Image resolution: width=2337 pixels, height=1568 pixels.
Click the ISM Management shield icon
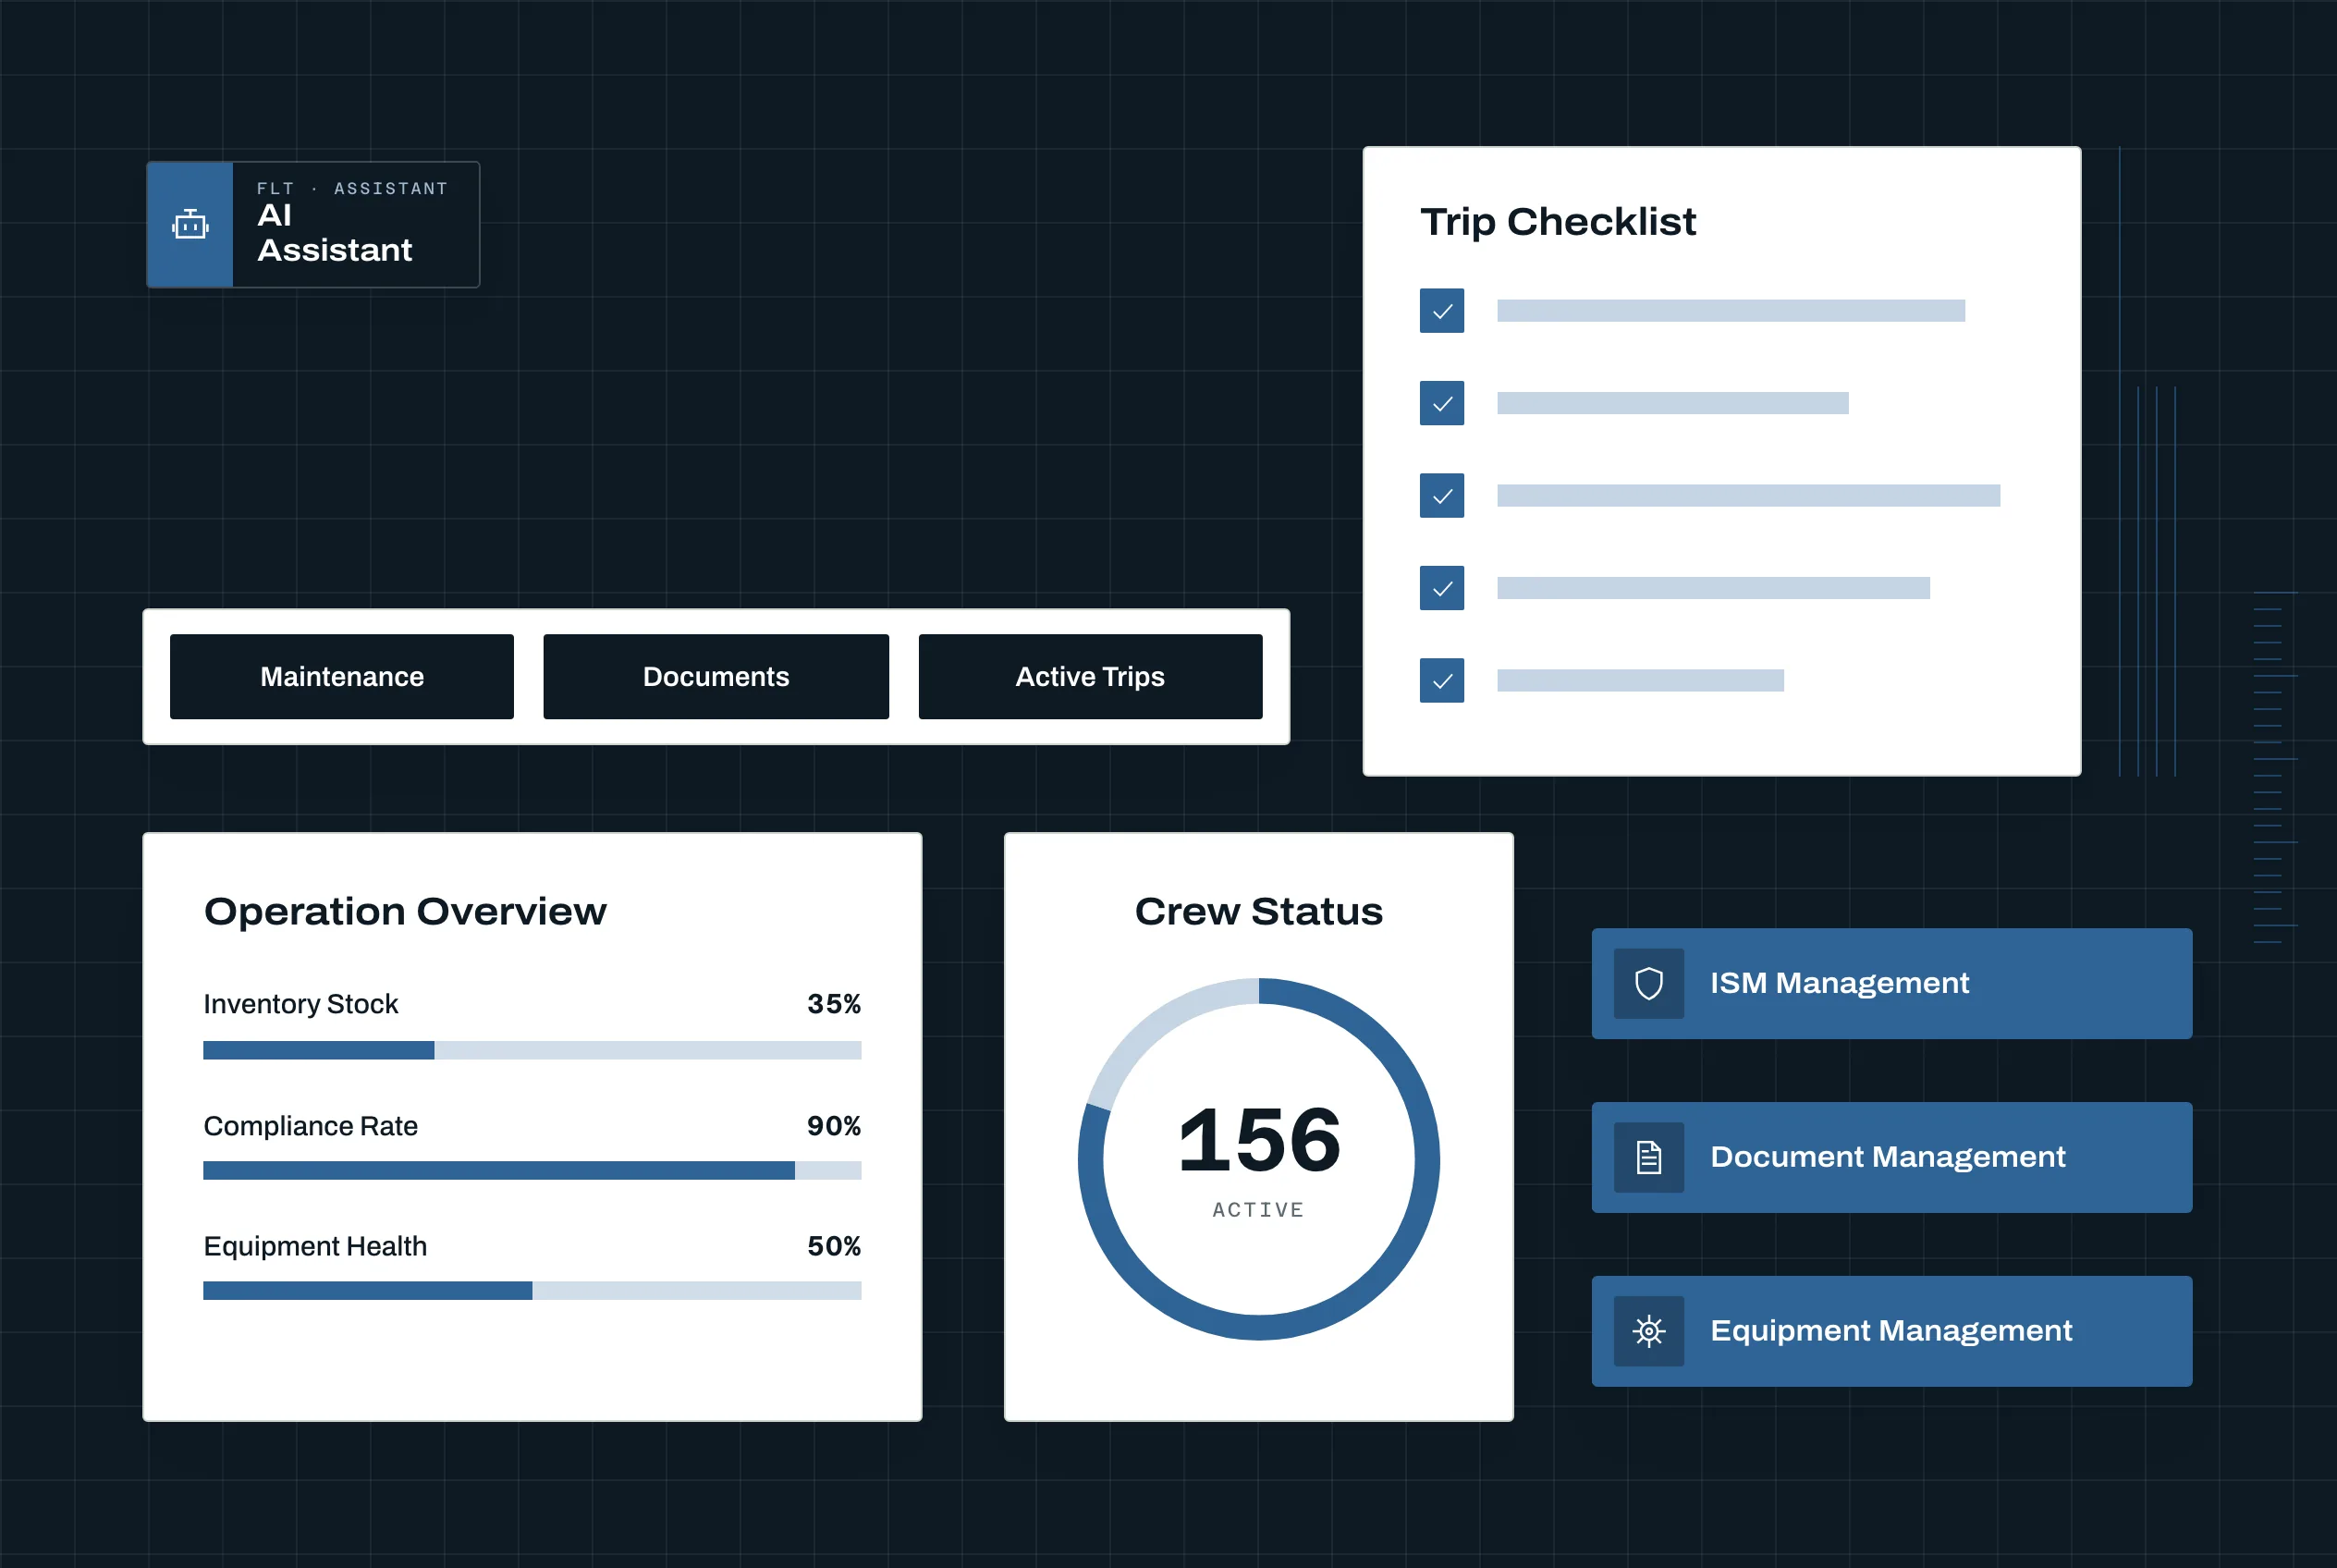pos(1648,983)
